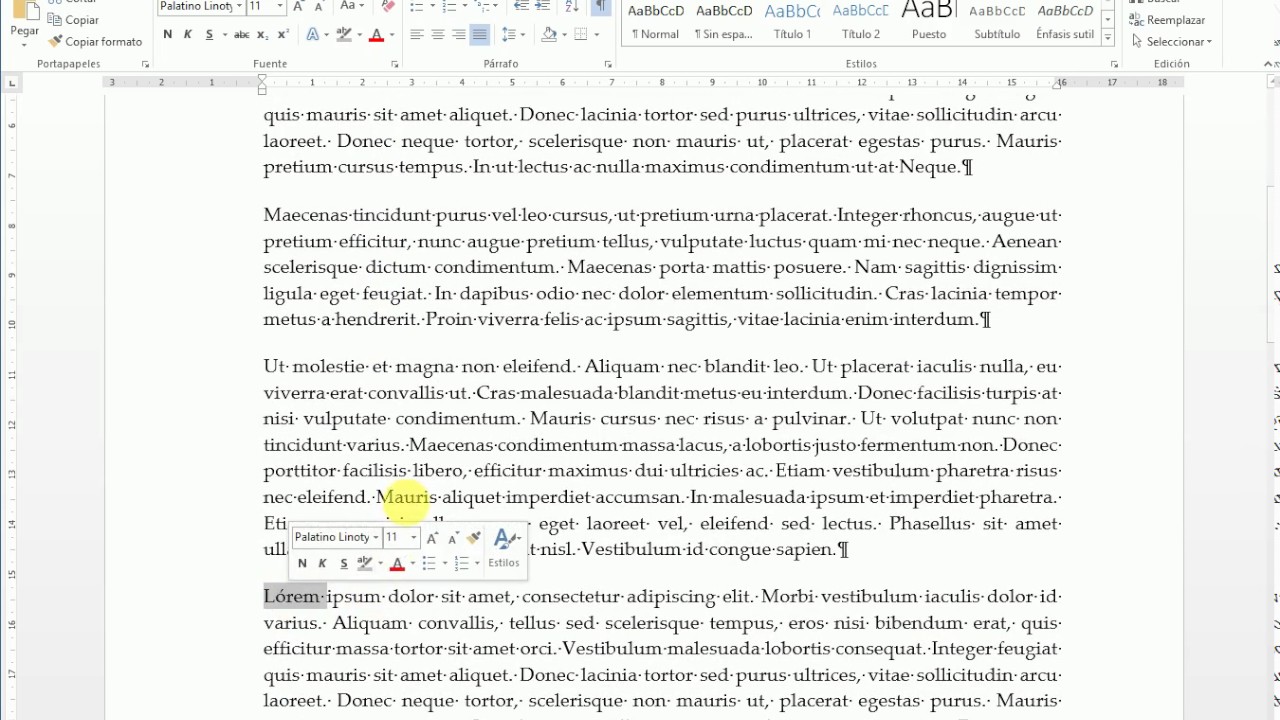Toggle italic (K) in the ribbon
1280x720 pixels.
tap(188, 35)
